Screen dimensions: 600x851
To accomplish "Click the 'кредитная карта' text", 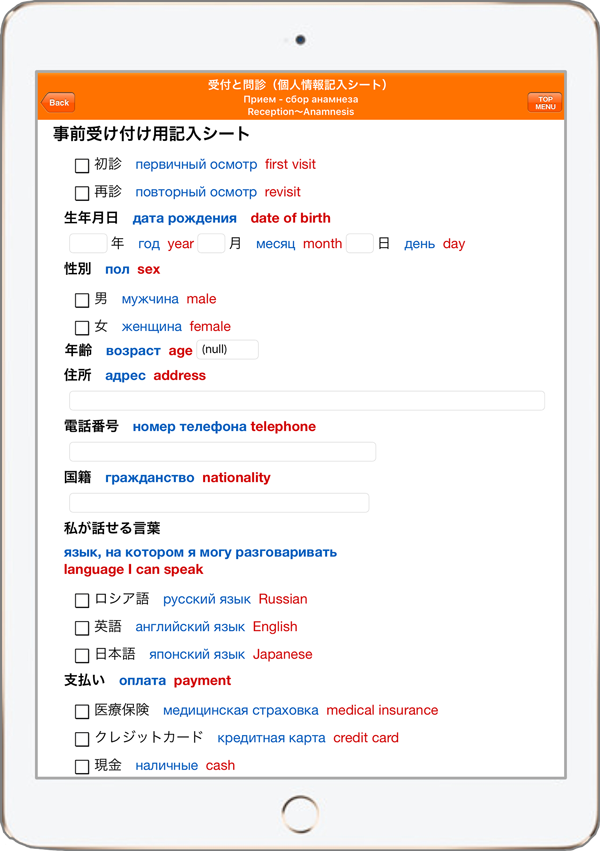I will pos(271,739).
